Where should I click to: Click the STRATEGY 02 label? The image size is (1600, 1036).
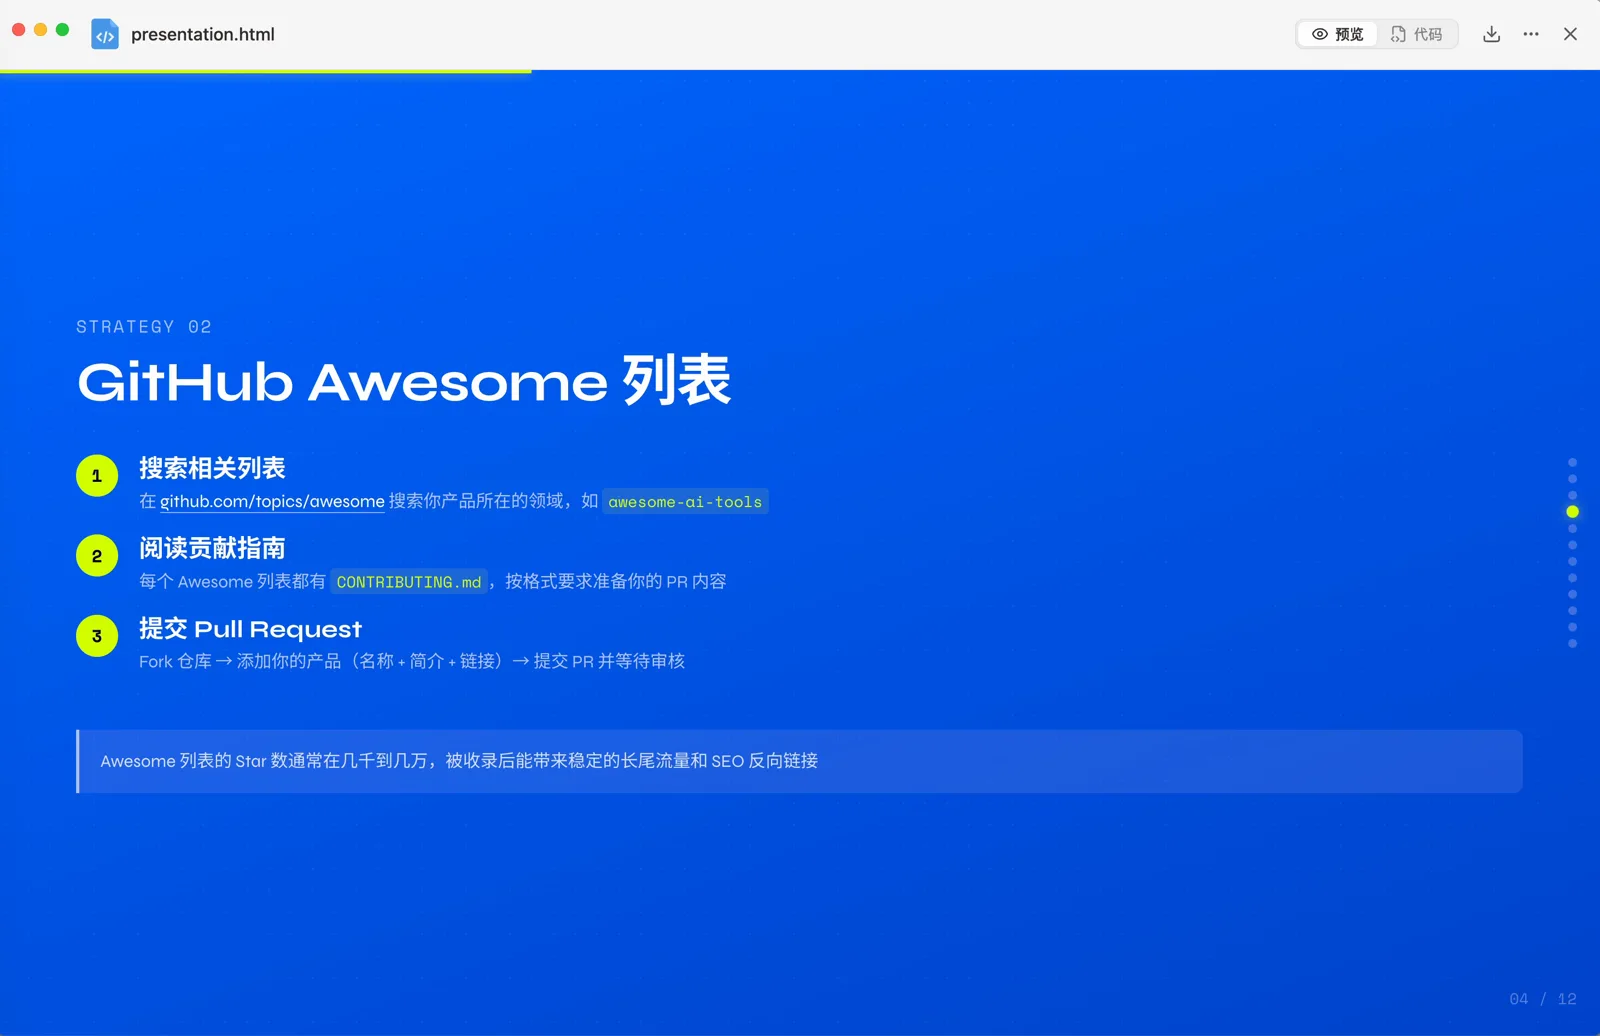pos(144,327)
